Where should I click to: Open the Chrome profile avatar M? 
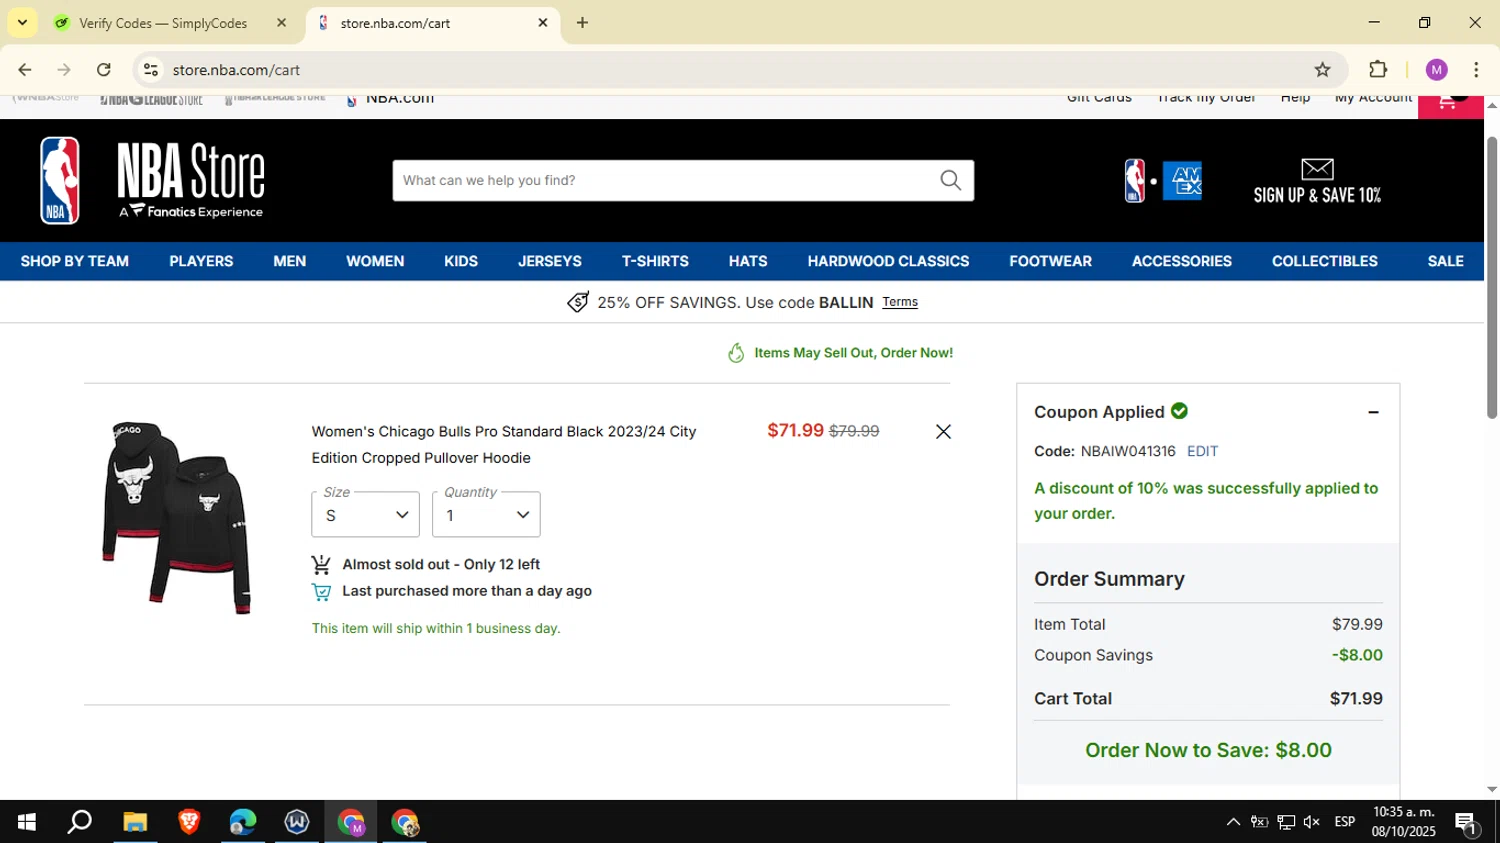tap(1437, 70)
